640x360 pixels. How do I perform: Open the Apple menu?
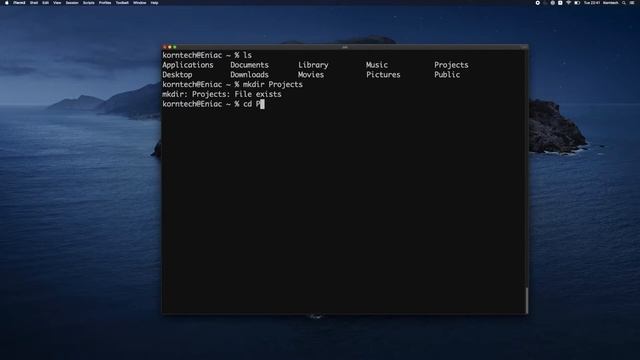point(7,3)
